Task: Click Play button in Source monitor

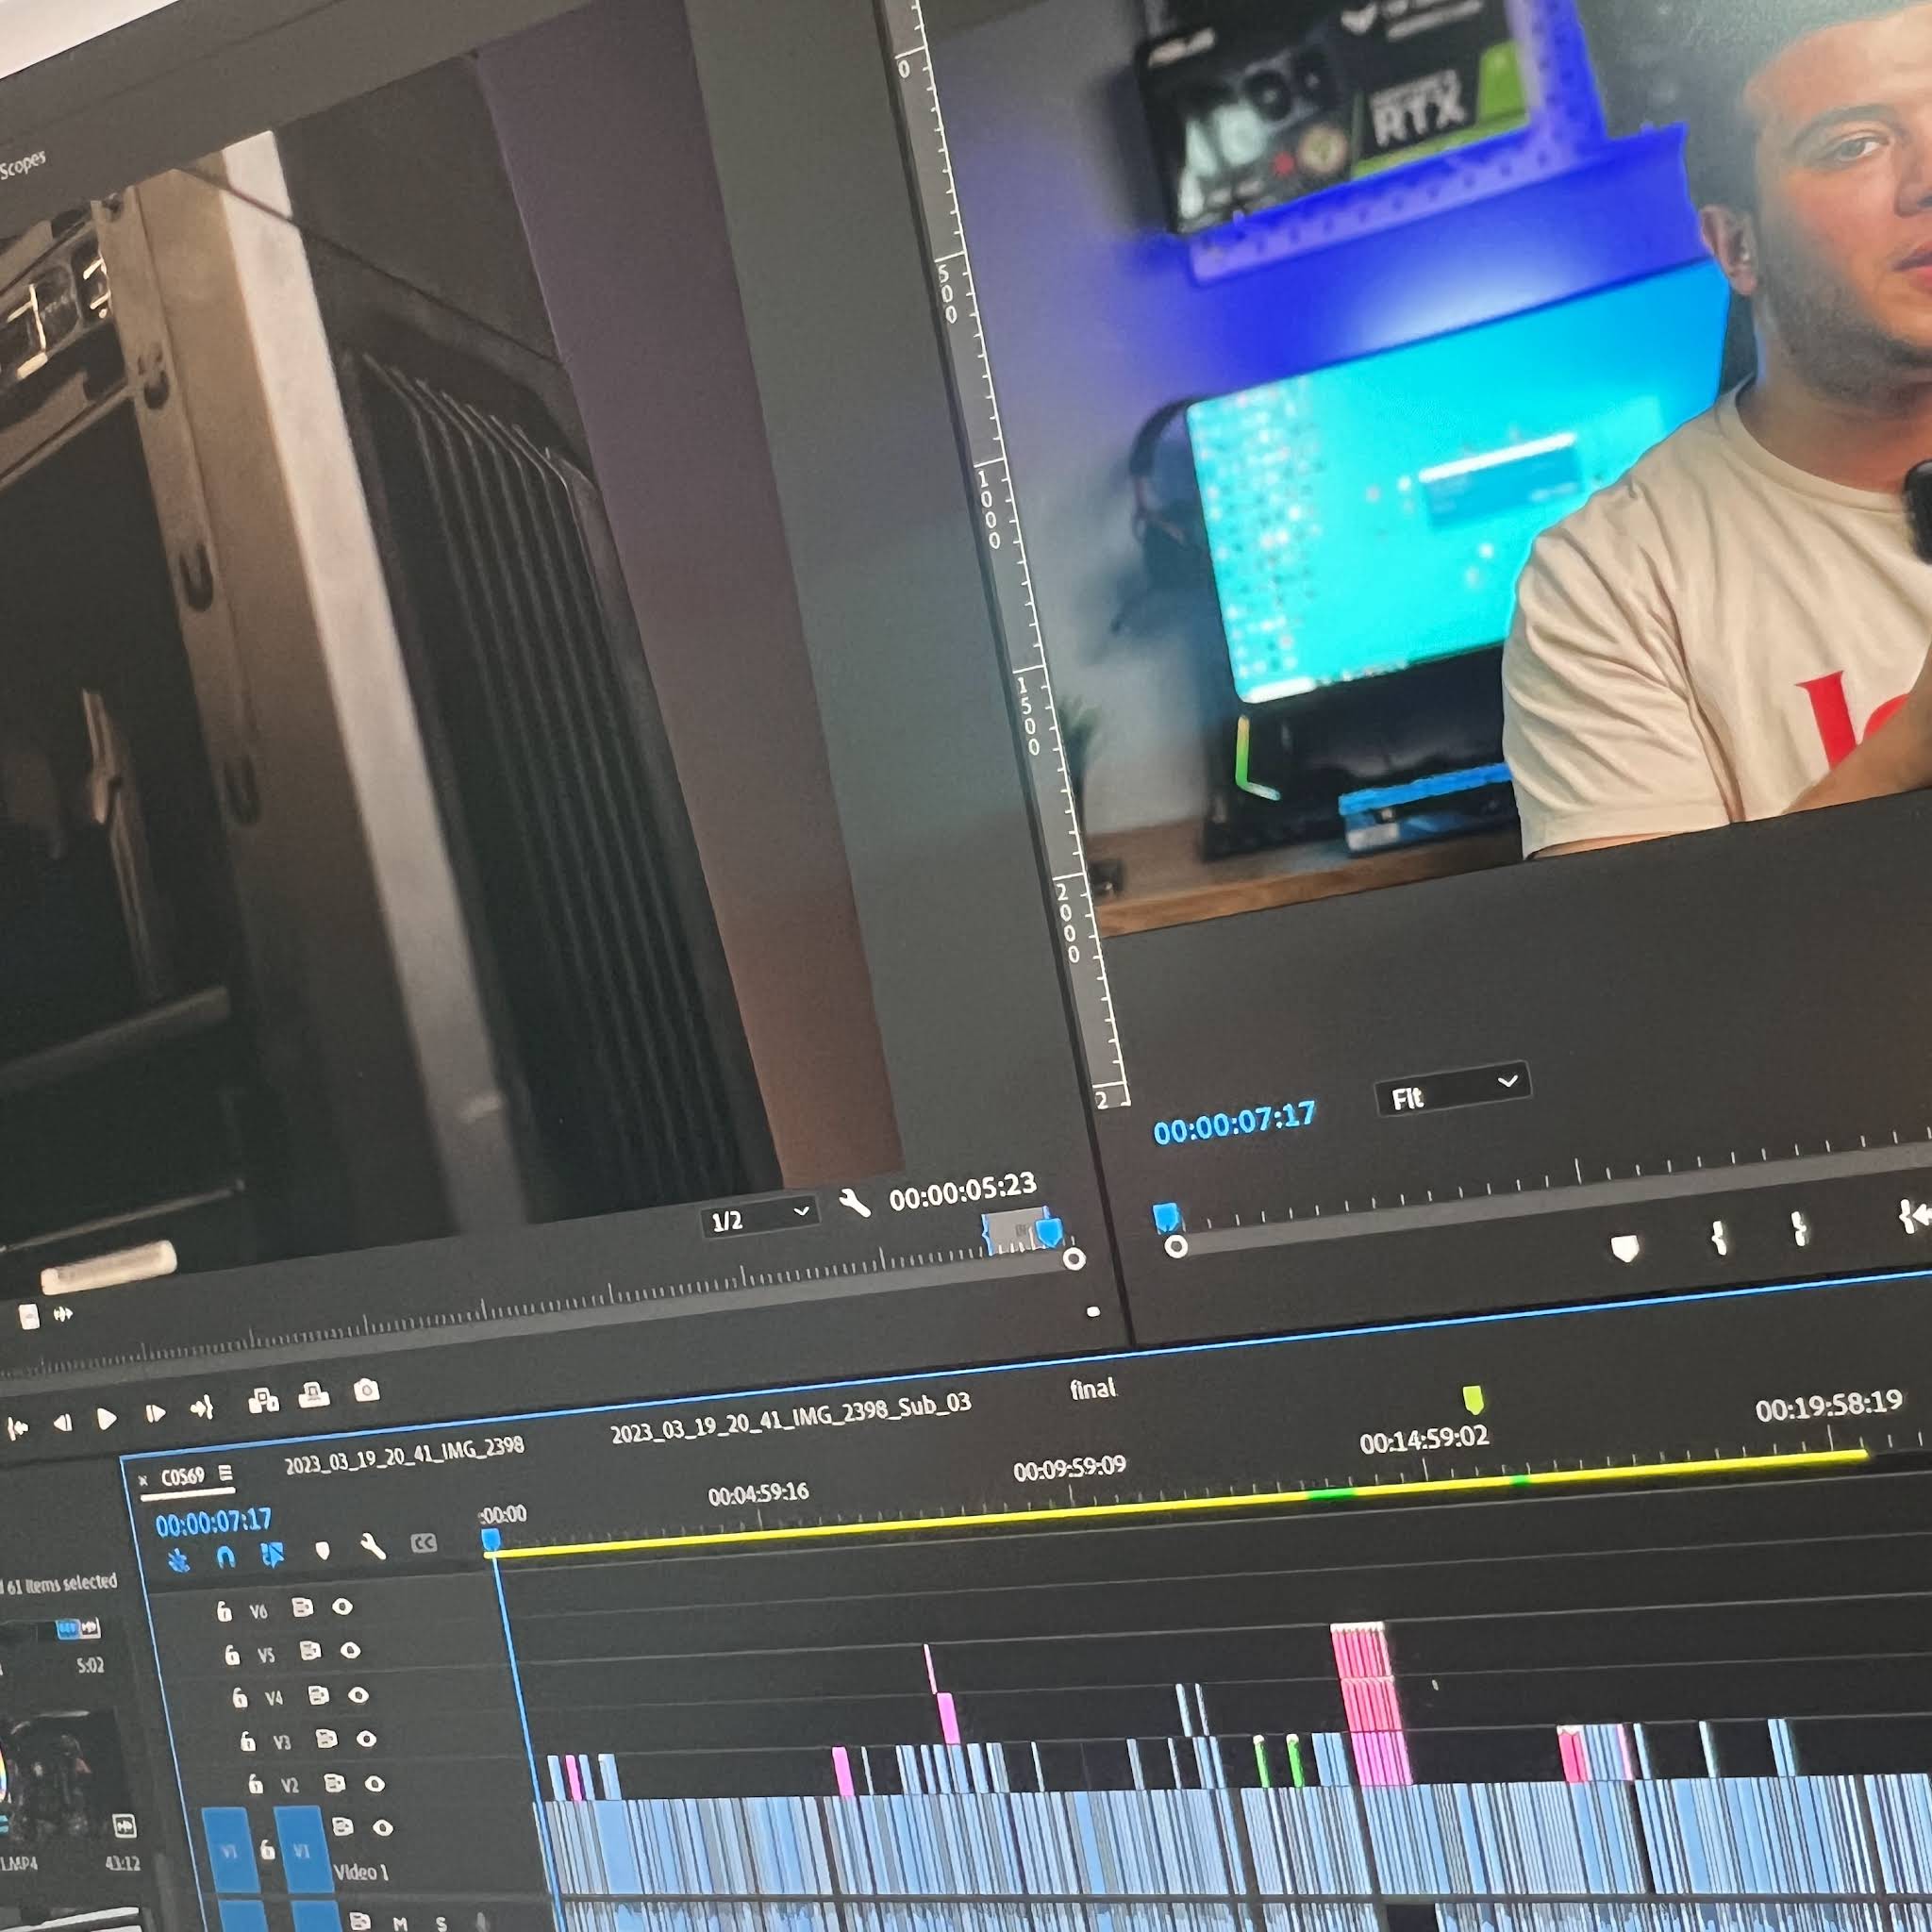Action: pos(106,1418)
